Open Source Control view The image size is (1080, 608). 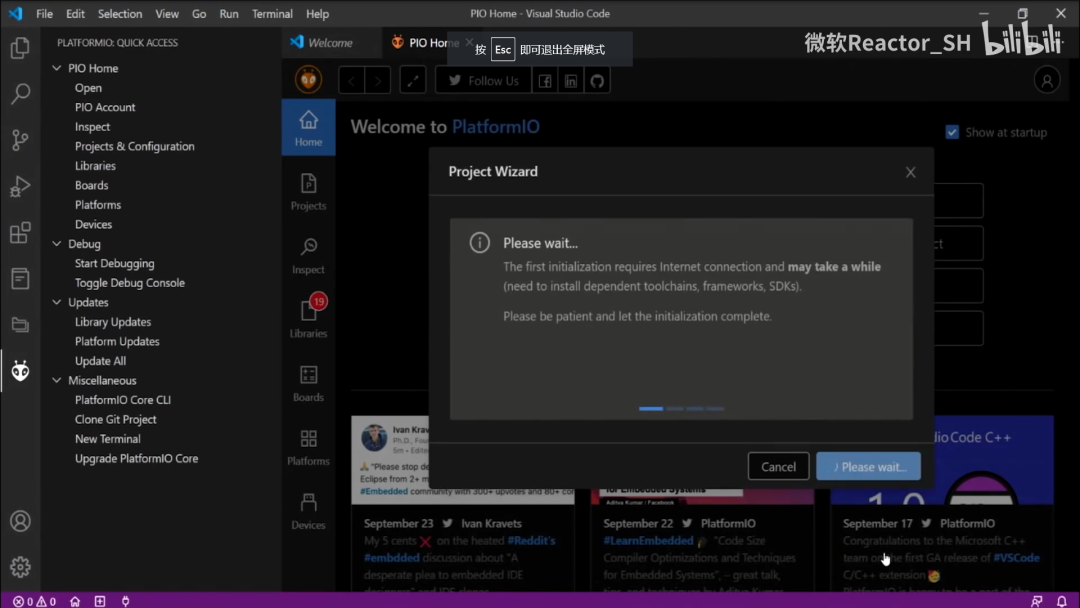(20, 140)
